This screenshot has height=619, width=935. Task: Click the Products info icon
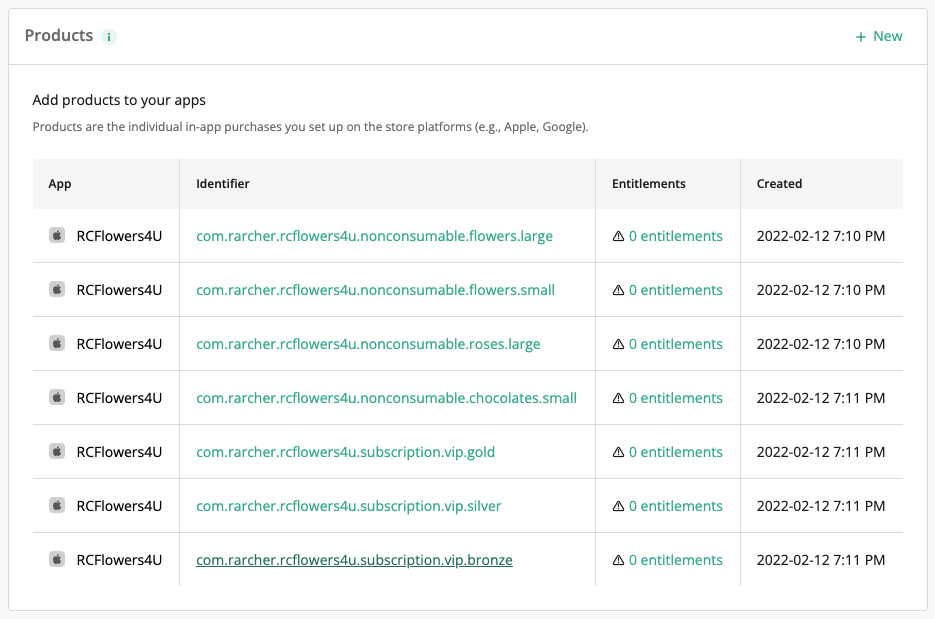109,37
